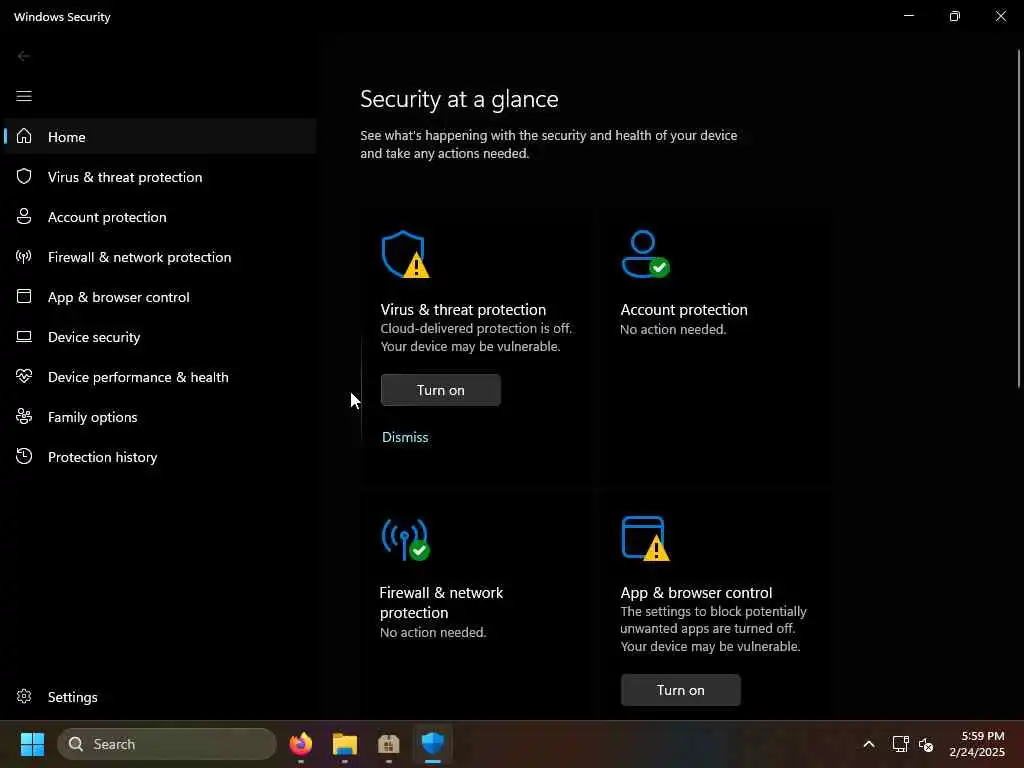Click 'No action needed.' under Firewall card
Image resolution: width=1024 pixels, height=768 pixels.
pyautogui.click(x=433, y=632)
